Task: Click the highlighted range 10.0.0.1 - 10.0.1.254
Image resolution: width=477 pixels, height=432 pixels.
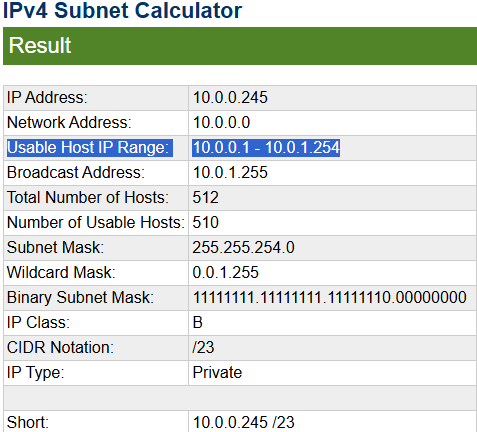Action: click(266, 148)
